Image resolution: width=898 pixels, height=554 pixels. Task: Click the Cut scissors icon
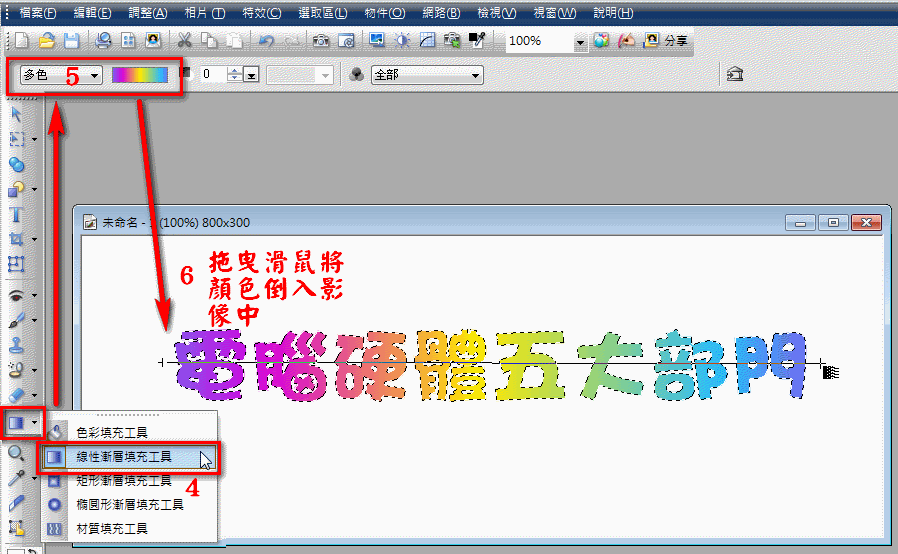pos(184,41)
